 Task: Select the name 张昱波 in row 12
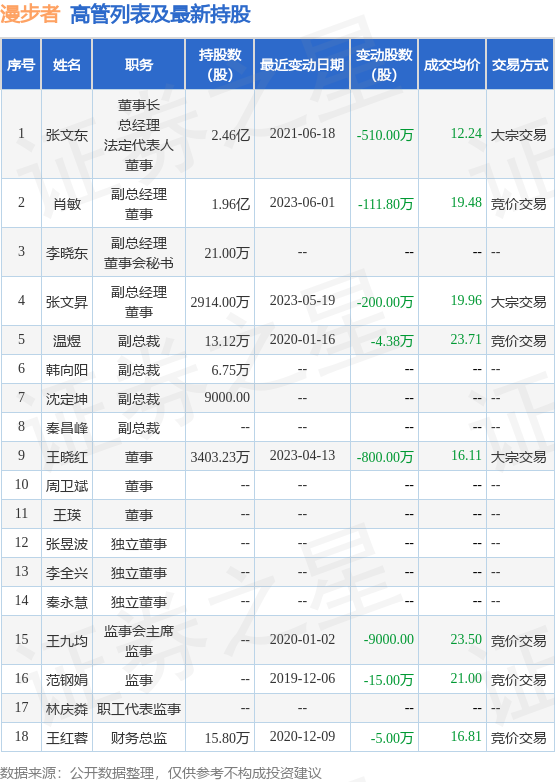coord(67,543)
